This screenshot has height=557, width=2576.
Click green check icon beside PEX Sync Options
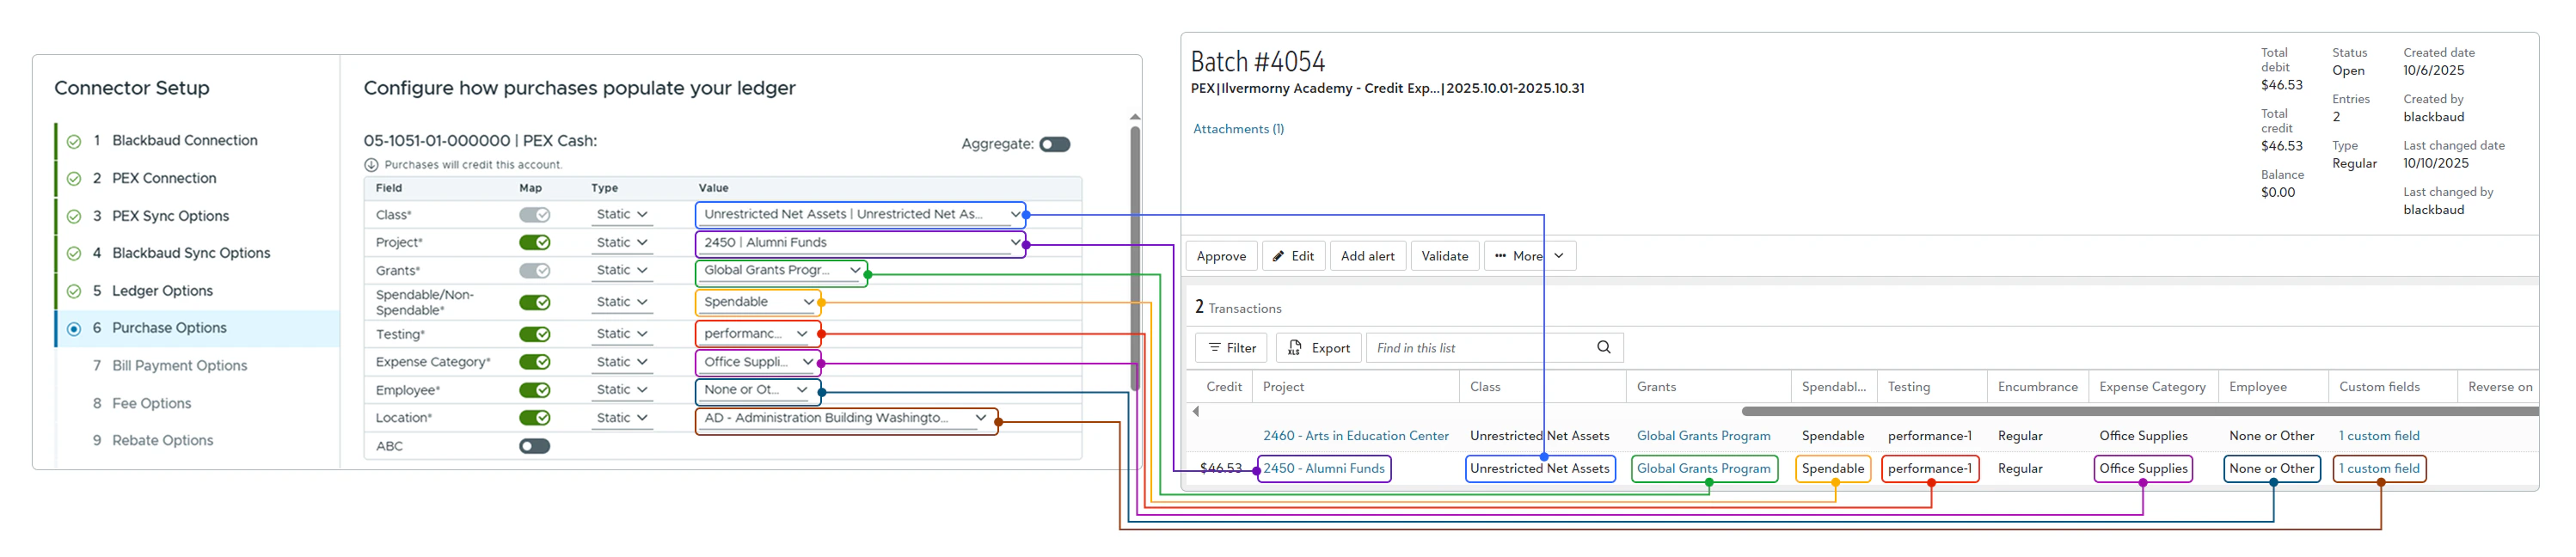(74, 216)
